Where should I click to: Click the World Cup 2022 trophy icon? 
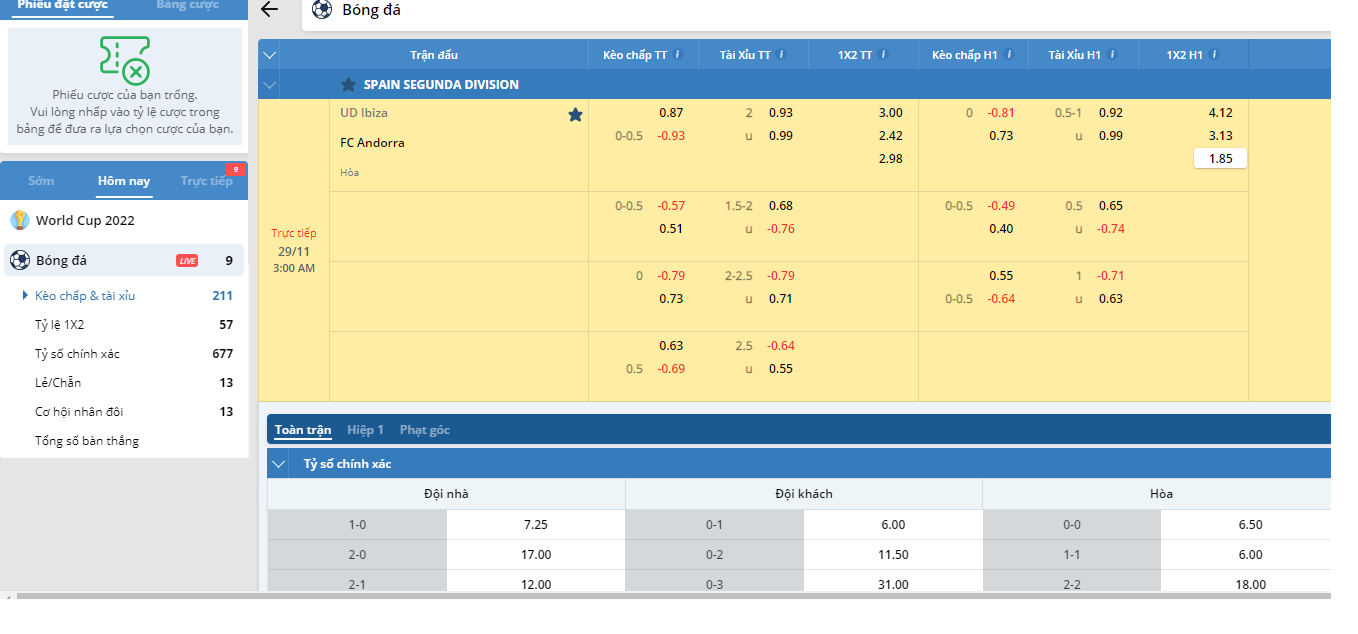20,220
